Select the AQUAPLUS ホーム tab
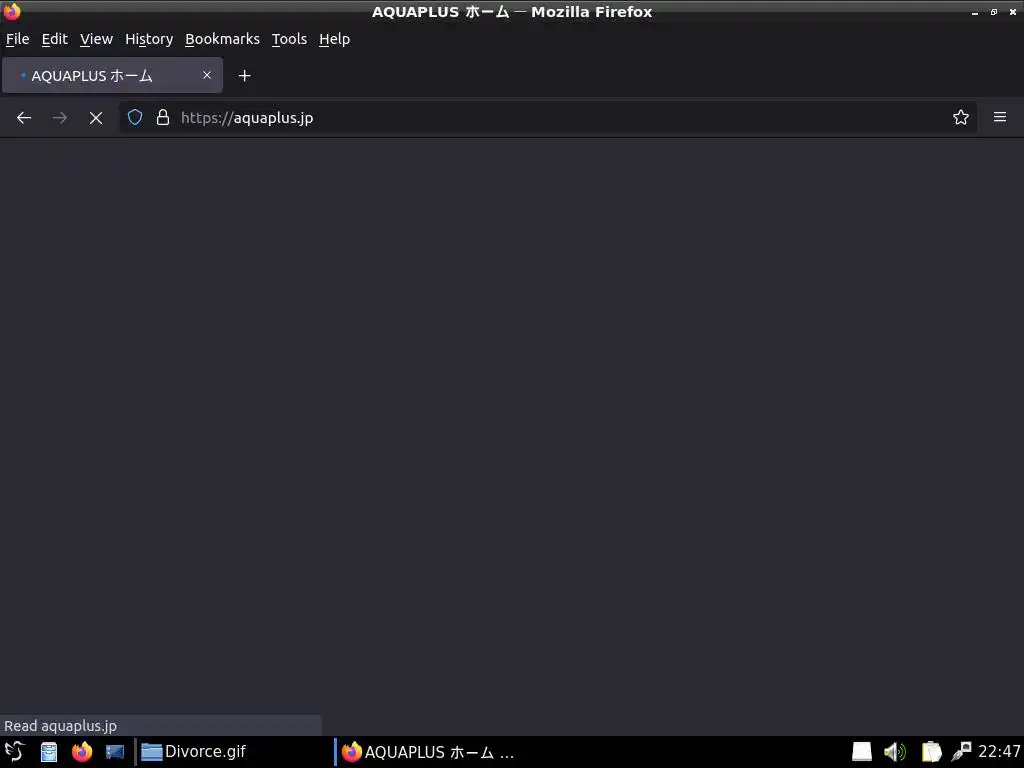Screen dimensions: 1024x768 [112, 75]
